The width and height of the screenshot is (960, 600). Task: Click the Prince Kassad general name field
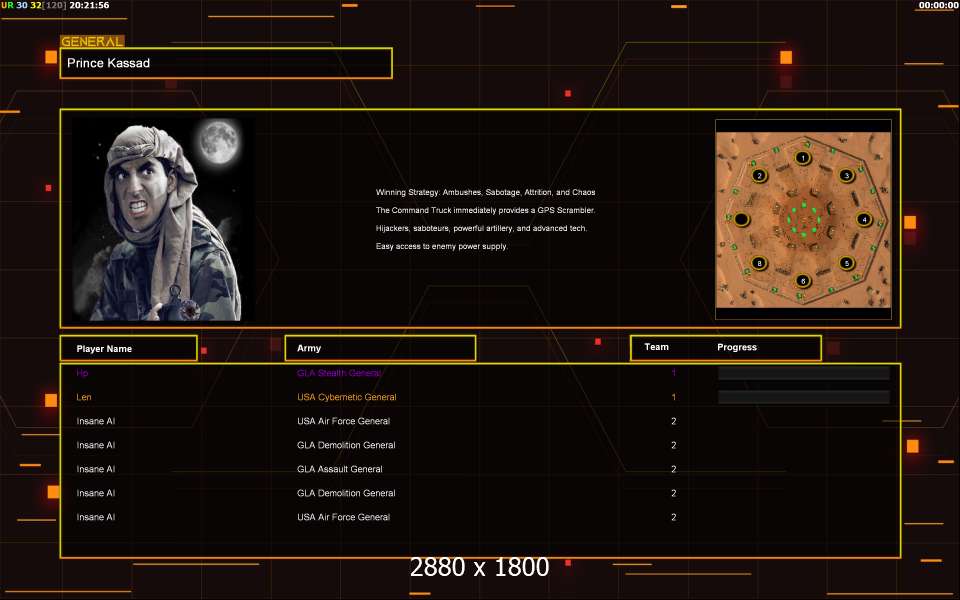[226, 63]
